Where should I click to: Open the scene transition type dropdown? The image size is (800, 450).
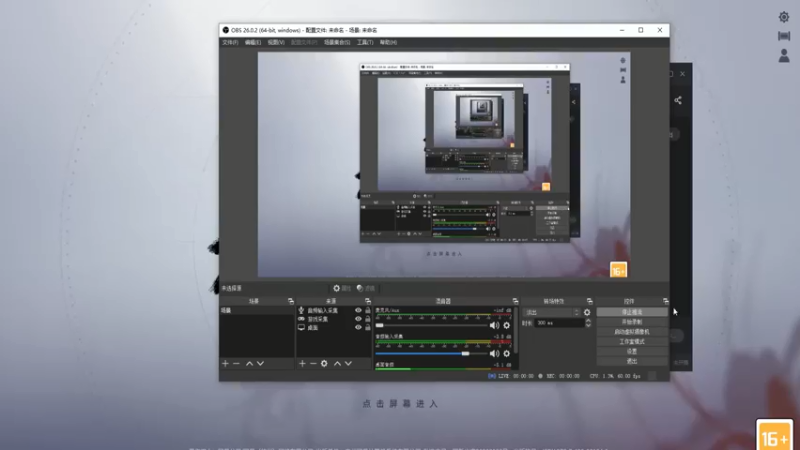click(x=552, y=312)
